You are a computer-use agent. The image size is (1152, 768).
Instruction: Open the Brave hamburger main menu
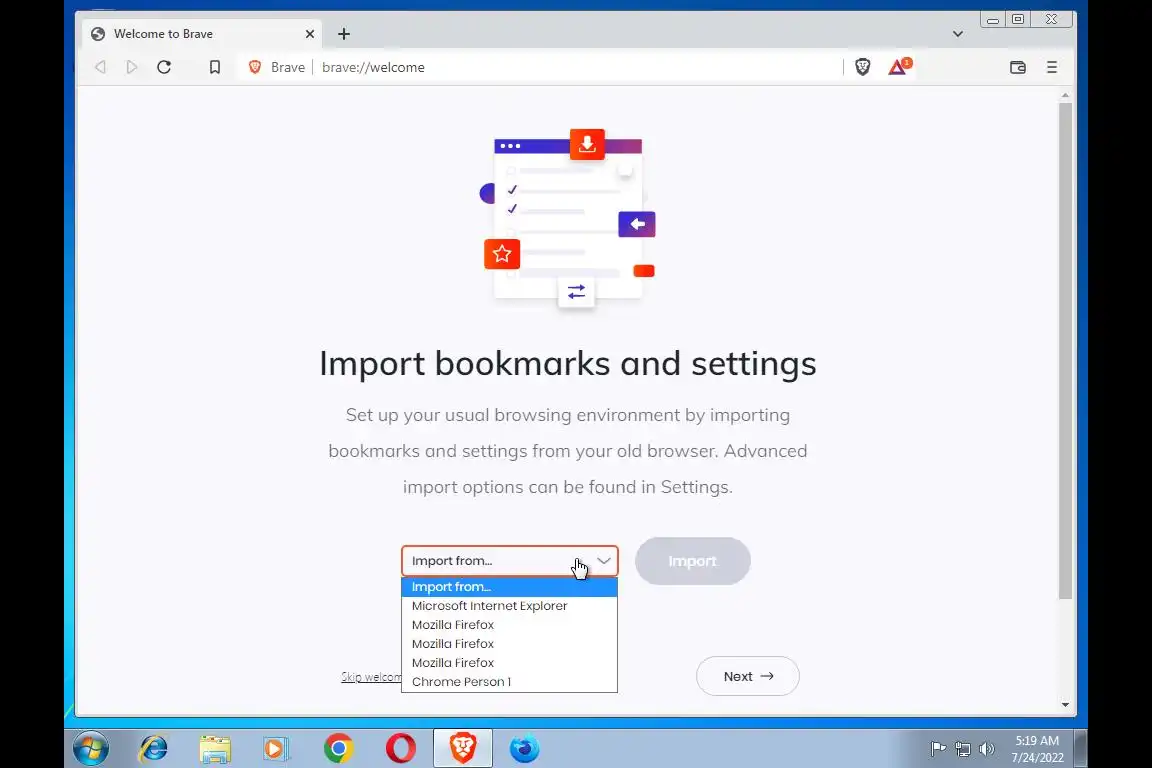tap(1051, 67)
